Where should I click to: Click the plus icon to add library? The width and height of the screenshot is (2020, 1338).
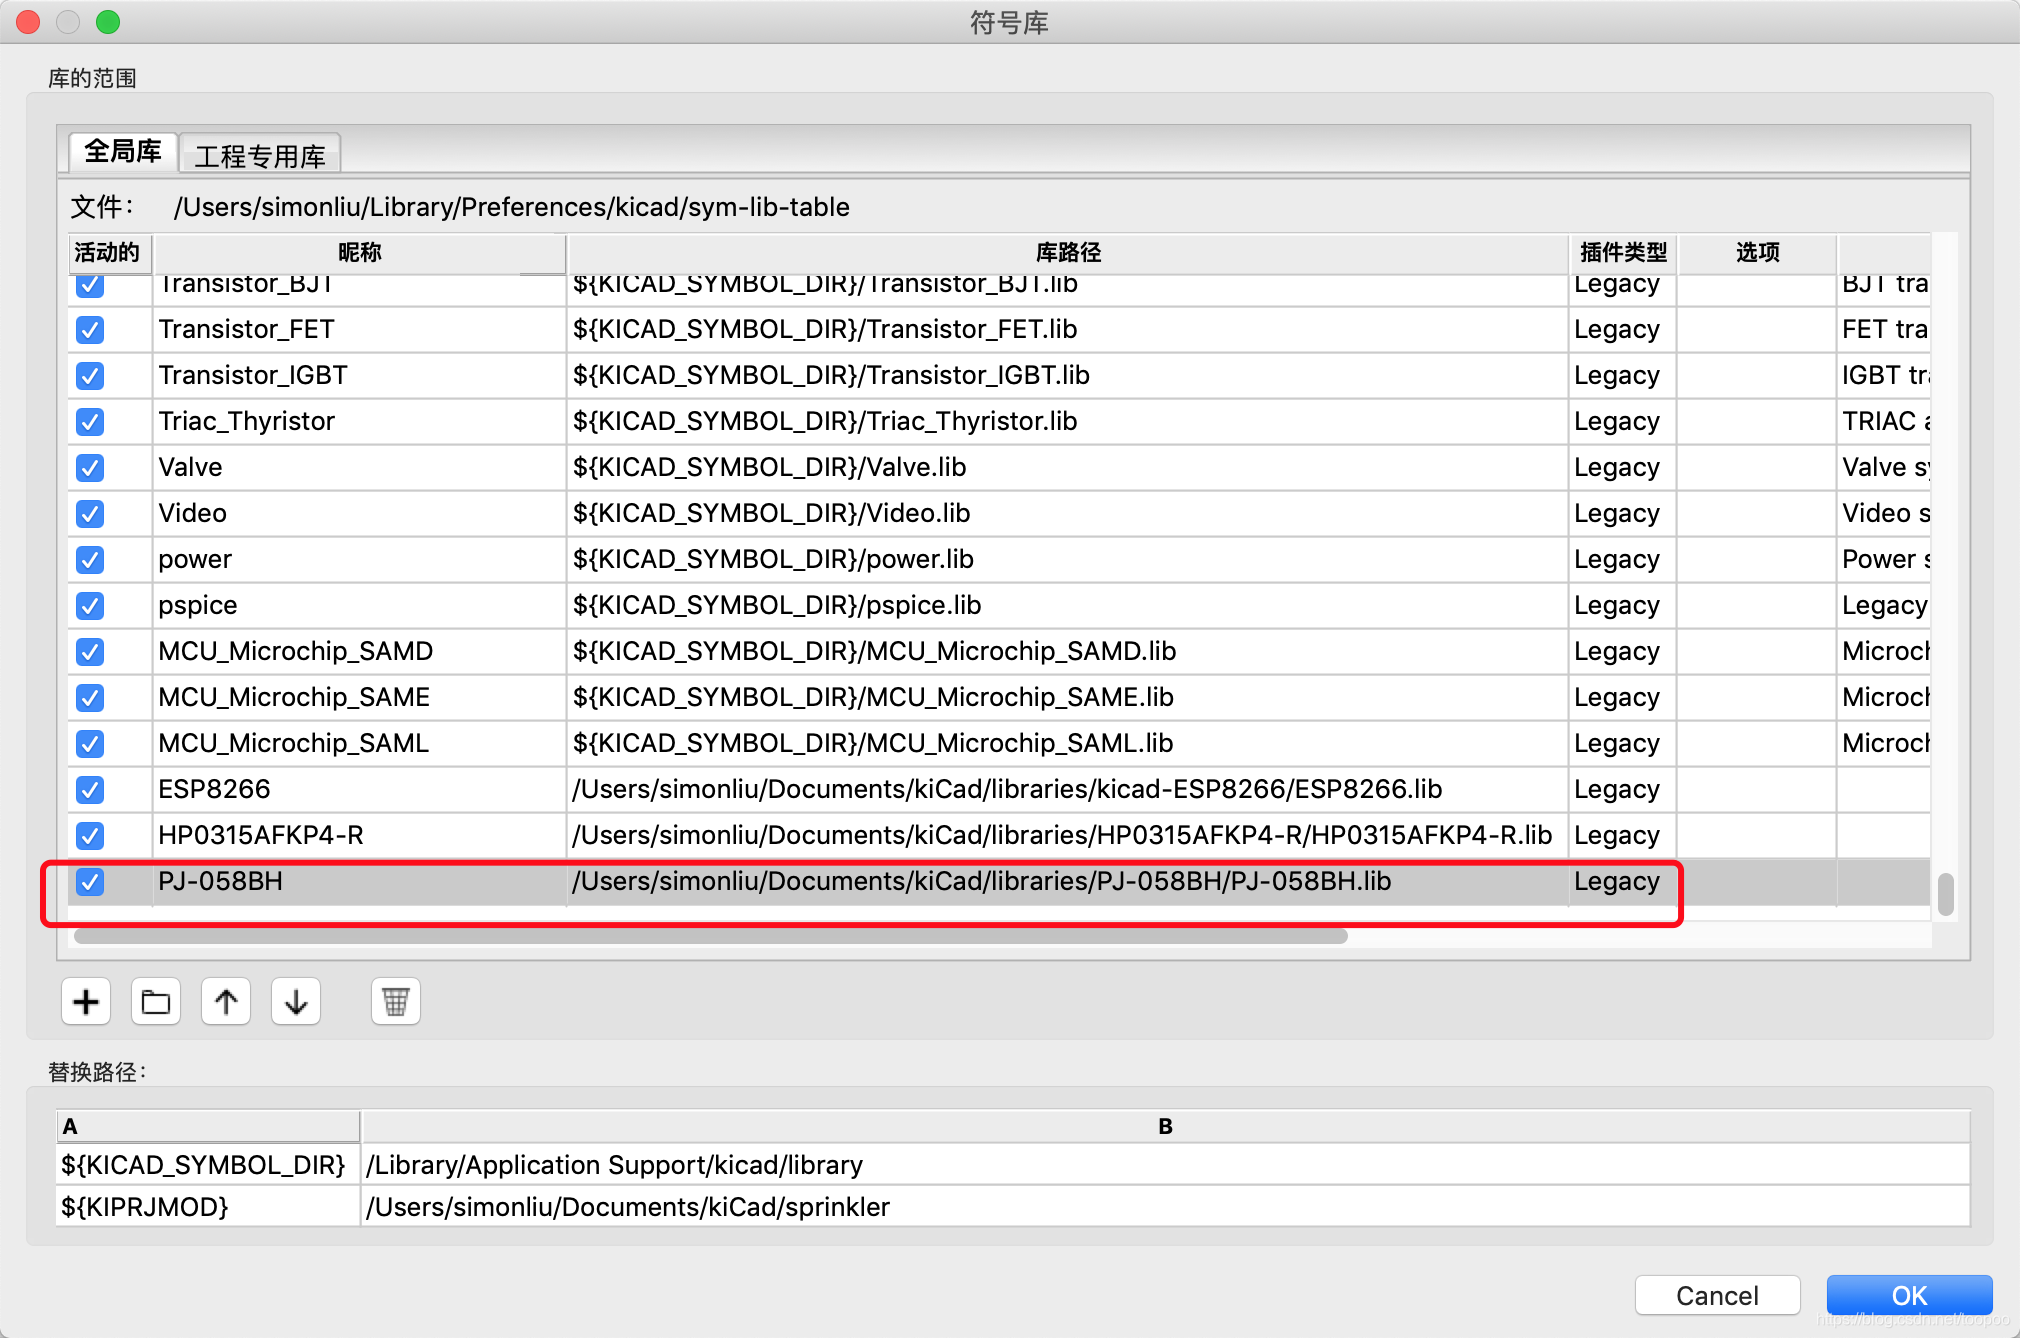tap(86, 1001)
